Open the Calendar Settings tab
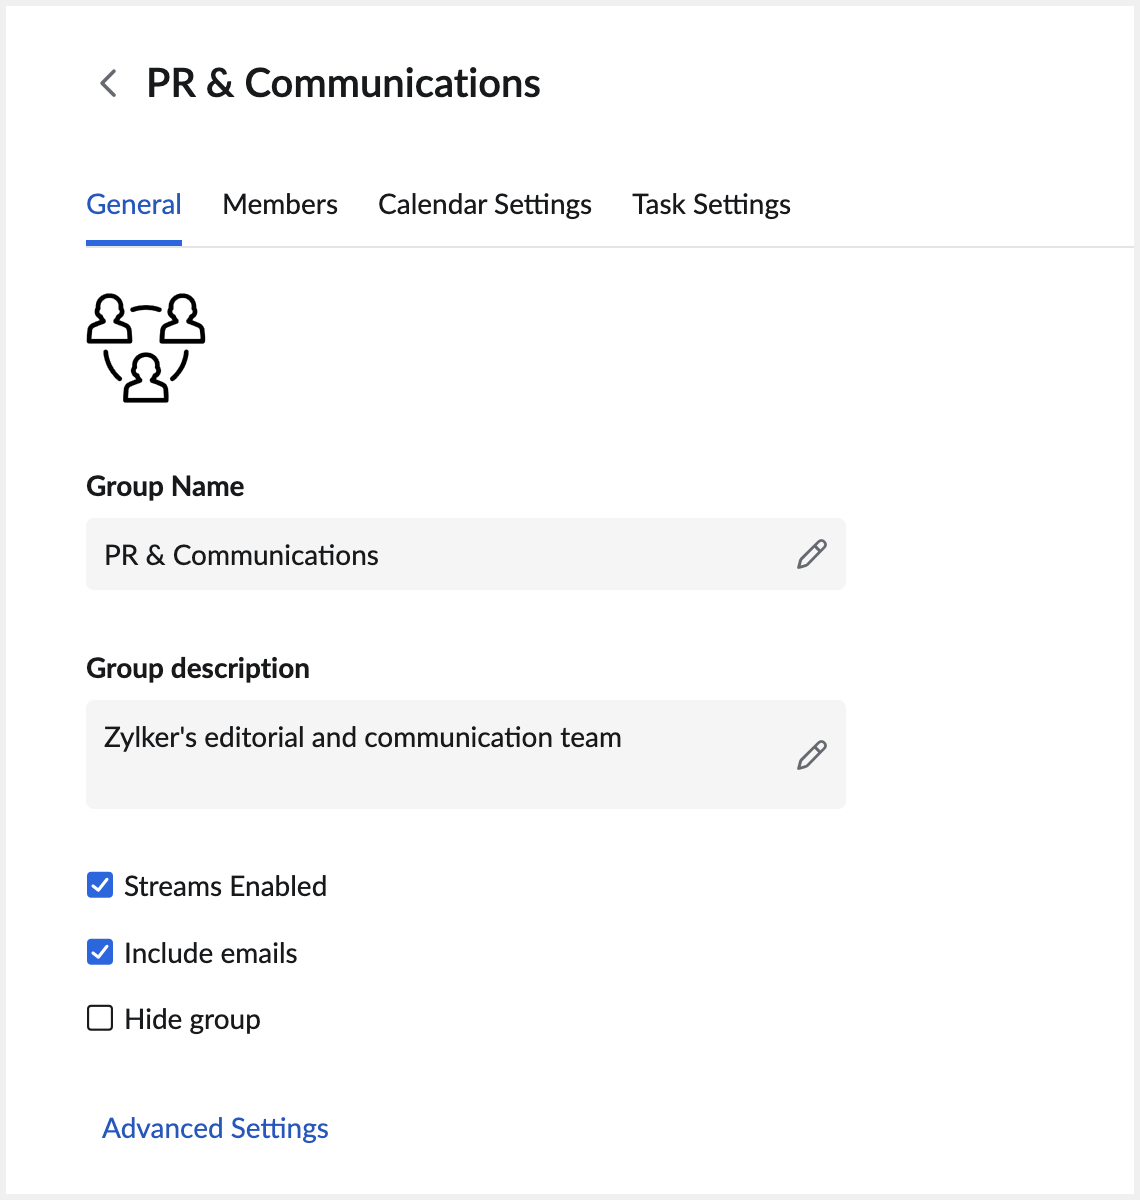Screen dimensions: 1140x1200 coord(485,204)
